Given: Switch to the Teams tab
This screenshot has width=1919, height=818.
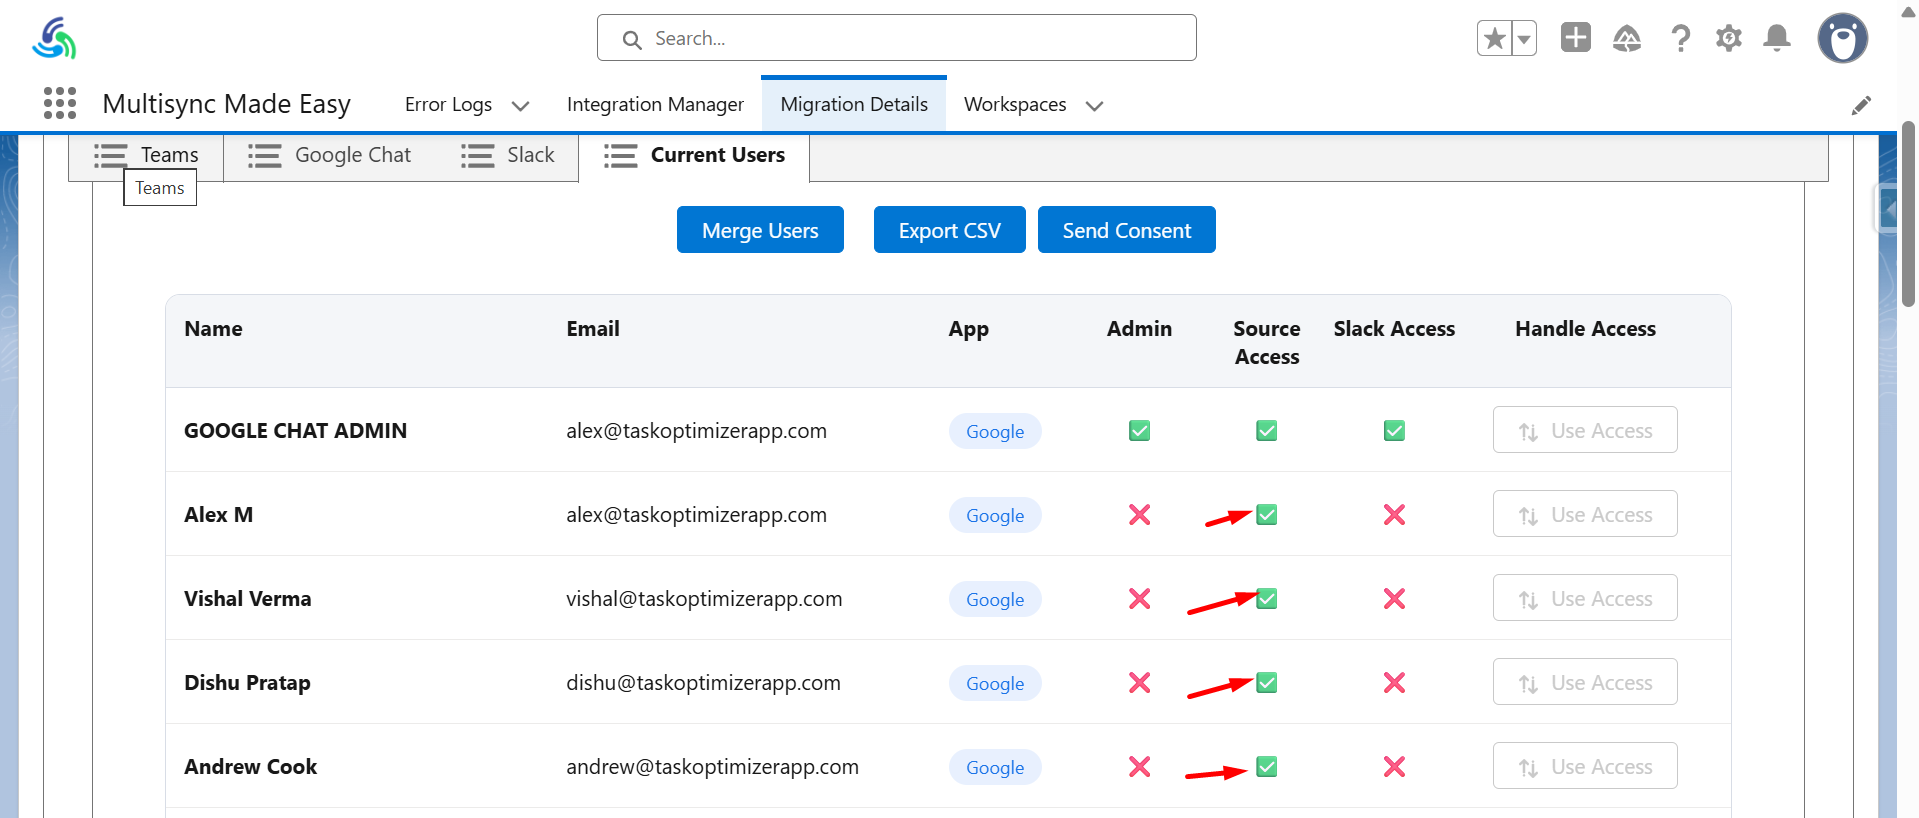Looking at the screenshot, I should click(x=146, y=155).
